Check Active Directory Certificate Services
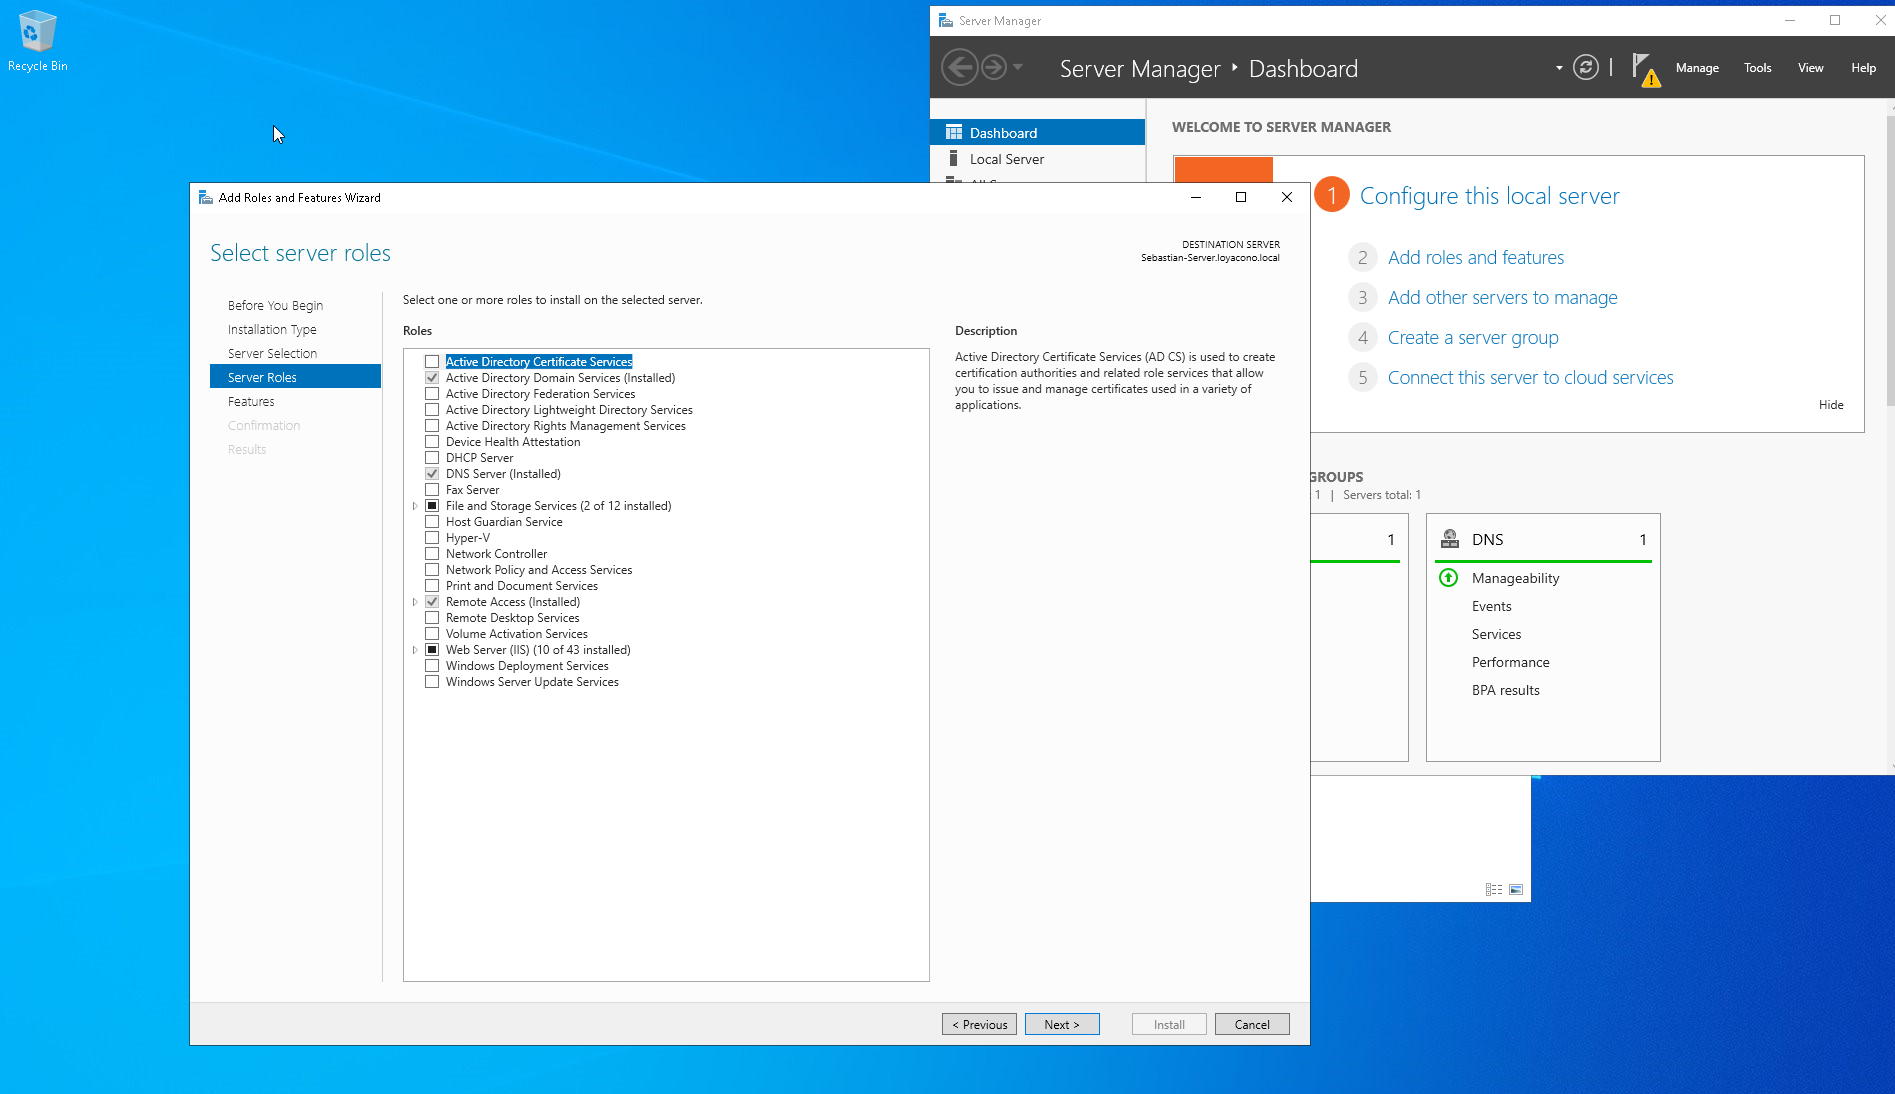The image size is (1895, 1094). point(432,362)
